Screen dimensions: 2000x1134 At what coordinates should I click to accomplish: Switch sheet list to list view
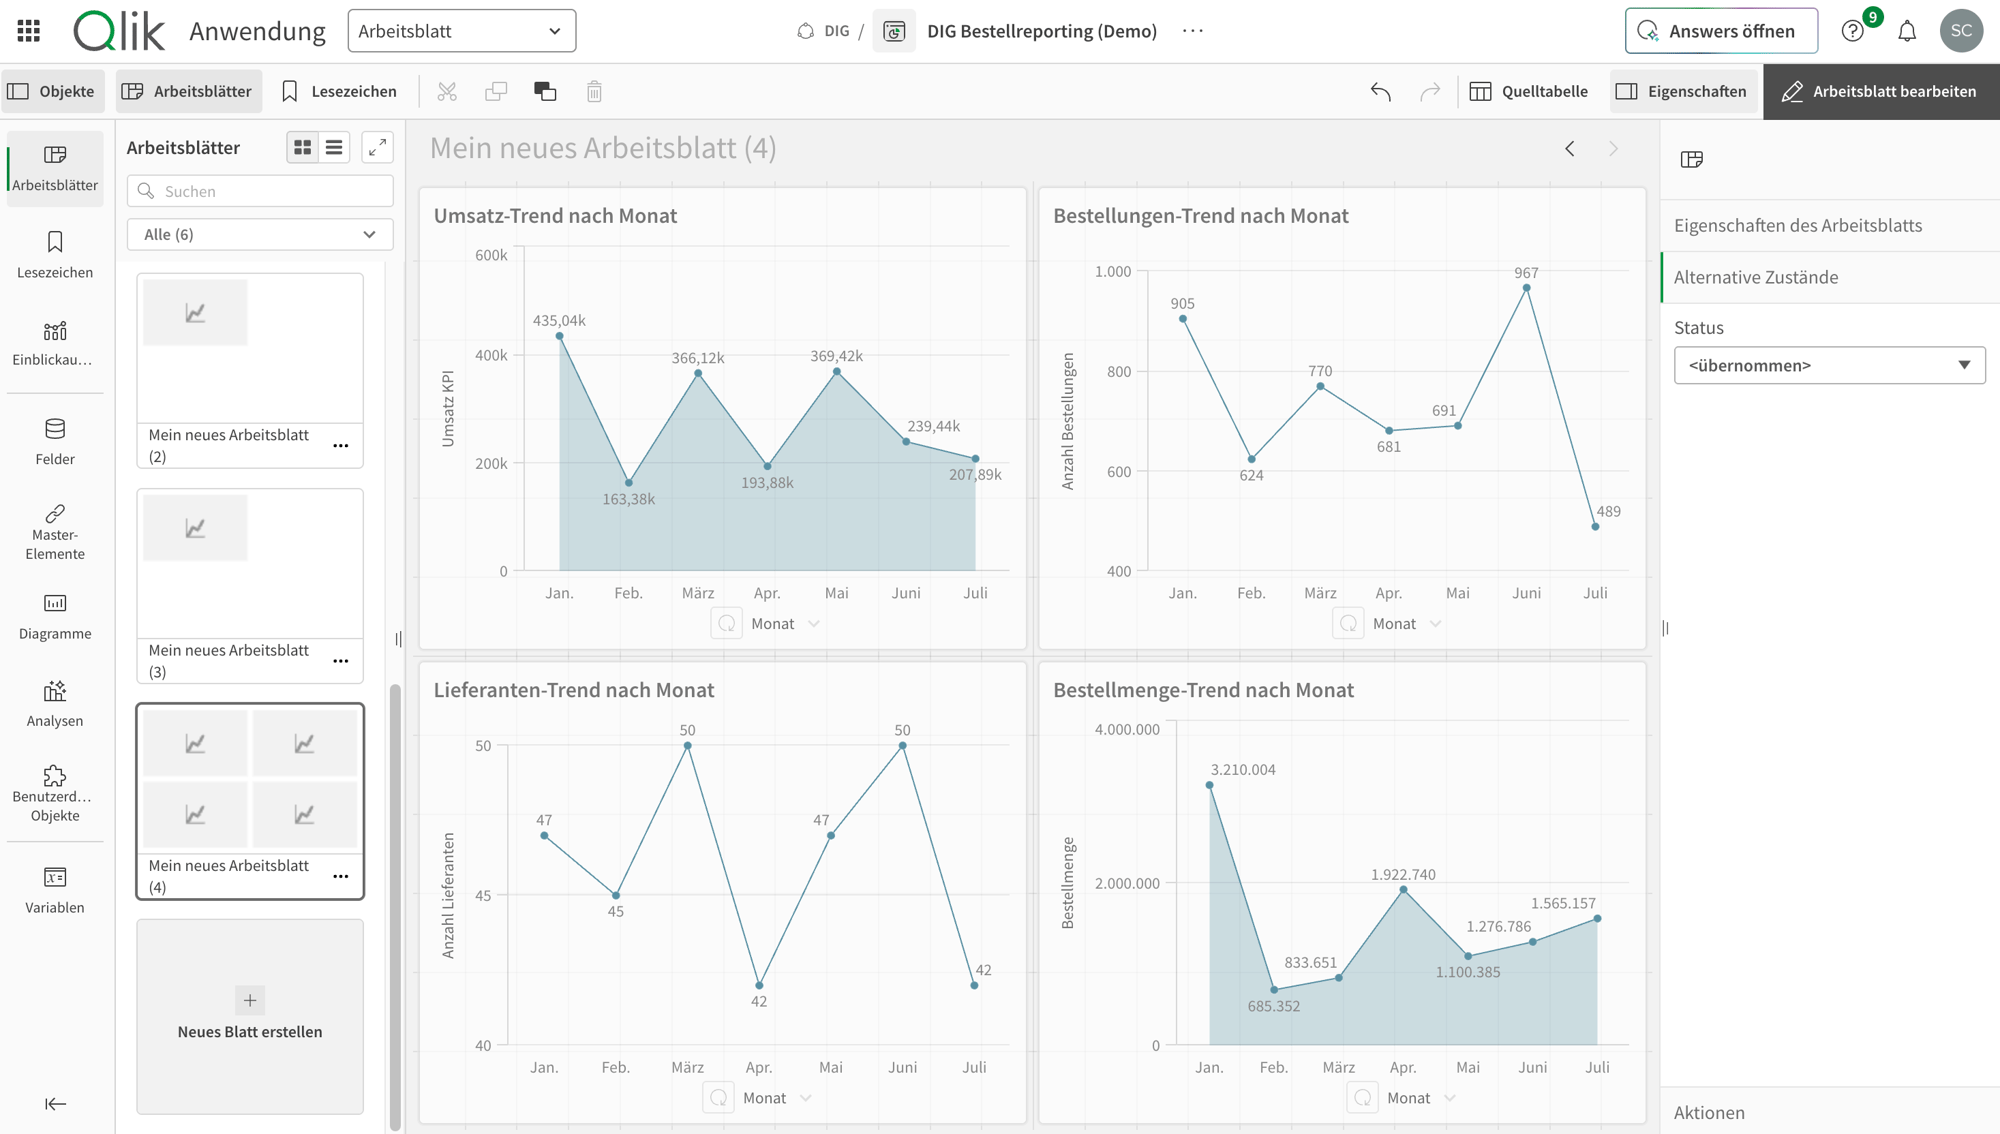[x=334, y=147]
